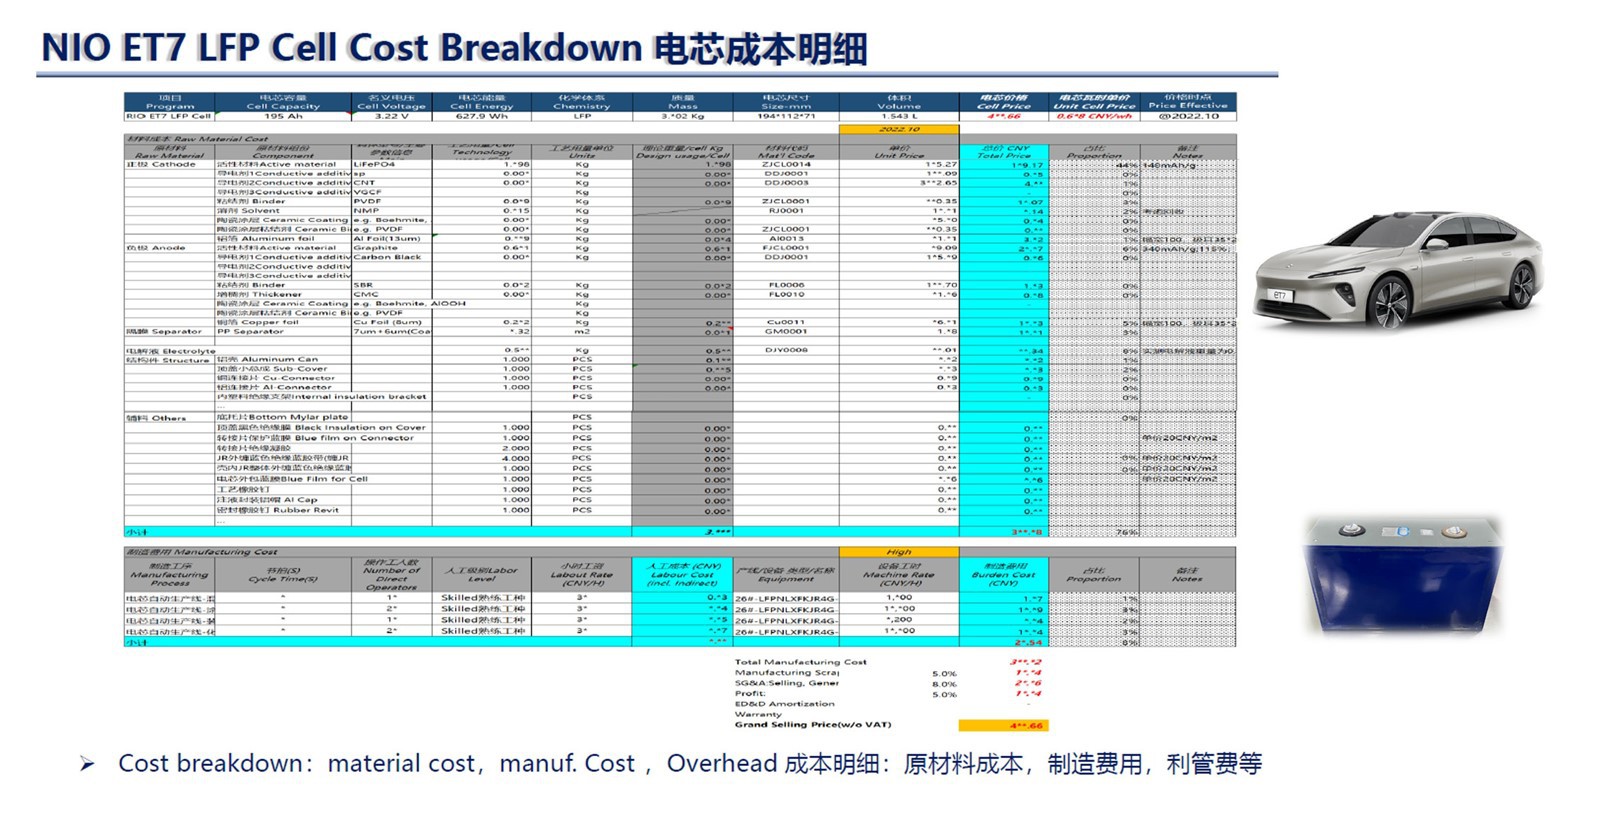Click the 'Burden Cost' column header

coord(1004,574)
